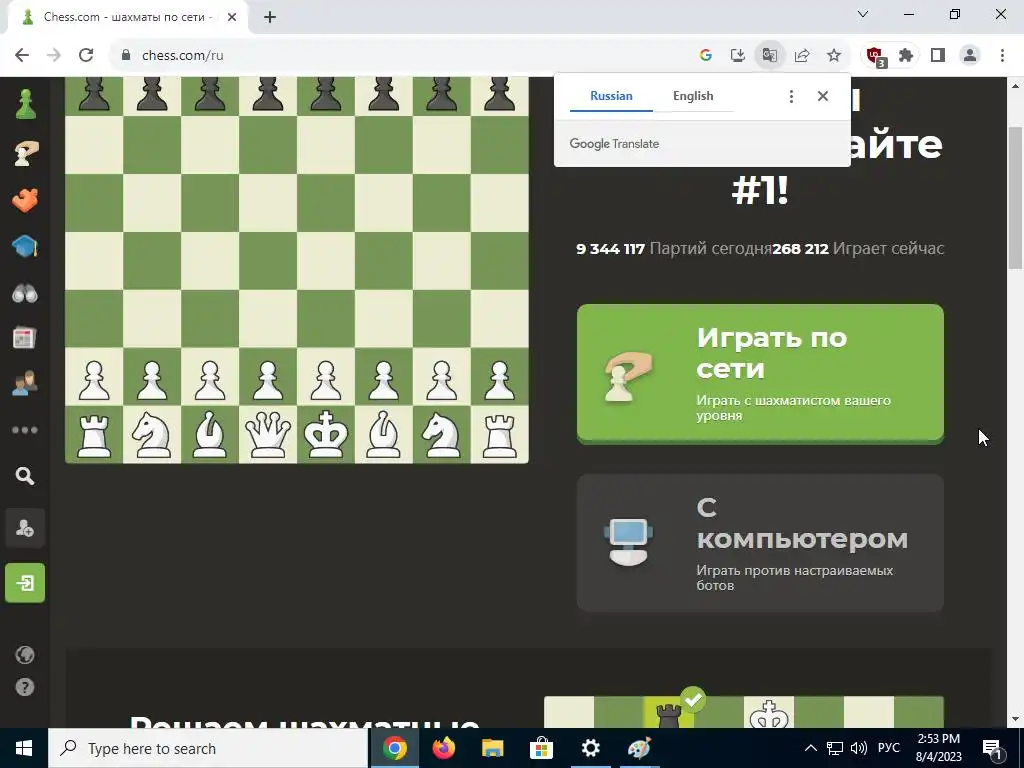Click the Type here to search box
The image size is (1024, 768).
coord(208,748)
